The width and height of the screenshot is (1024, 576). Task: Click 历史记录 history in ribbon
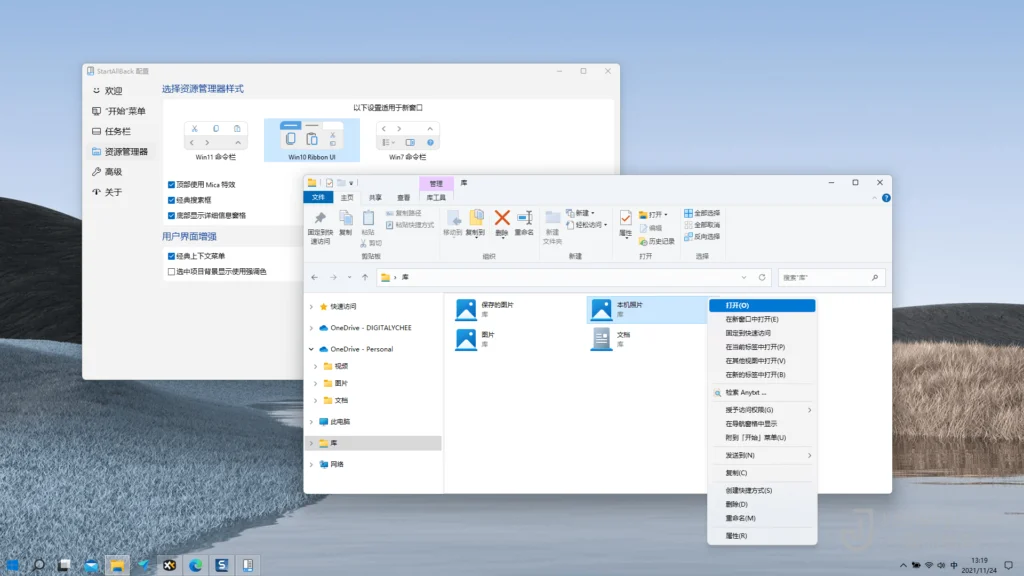click(x=657, y=242)
